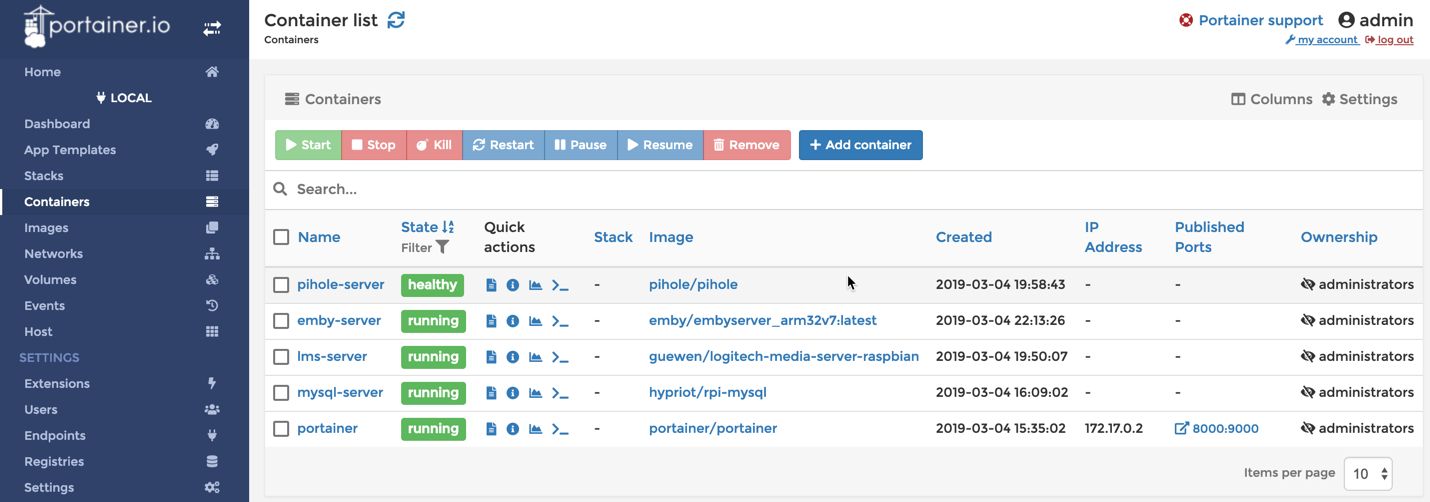Open the 8000:9000 published port link
The image size is (1430, 502).
click(1216, 429)
